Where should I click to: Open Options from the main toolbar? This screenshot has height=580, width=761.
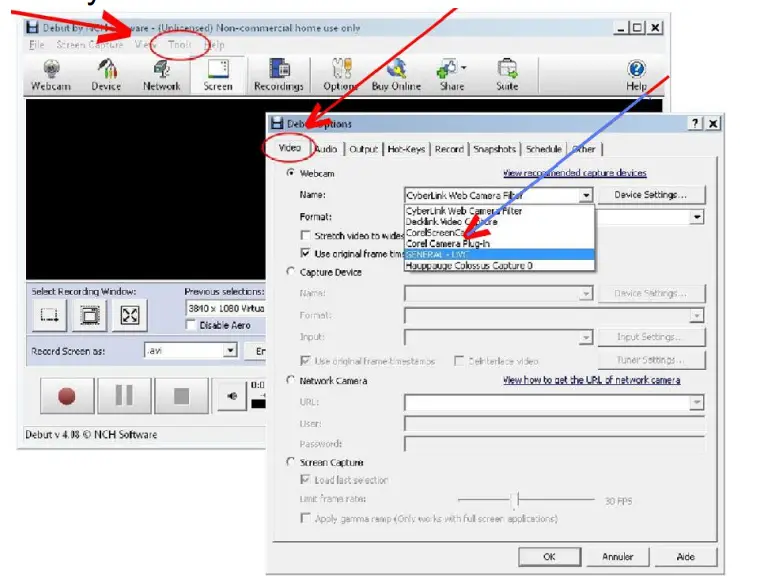coord(341,75)
